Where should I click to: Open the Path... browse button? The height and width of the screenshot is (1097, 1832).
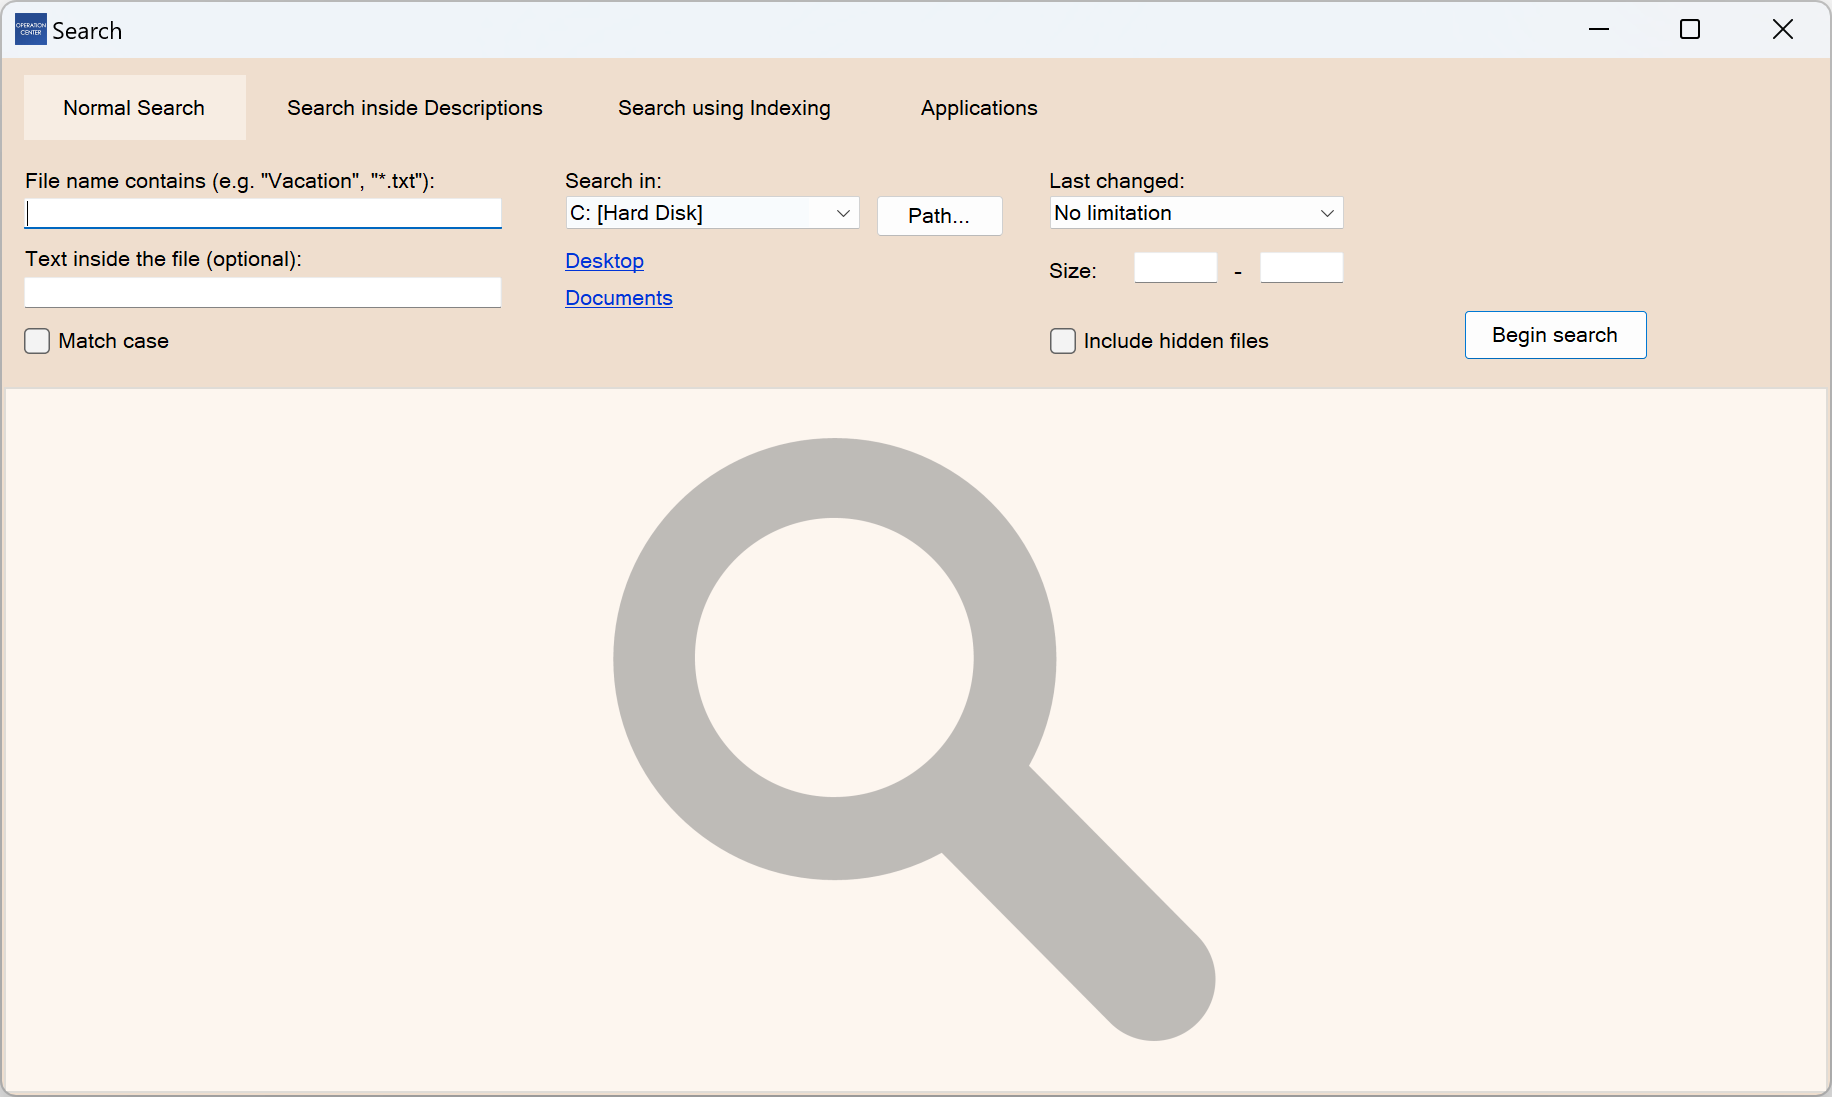tap(939, 216)
